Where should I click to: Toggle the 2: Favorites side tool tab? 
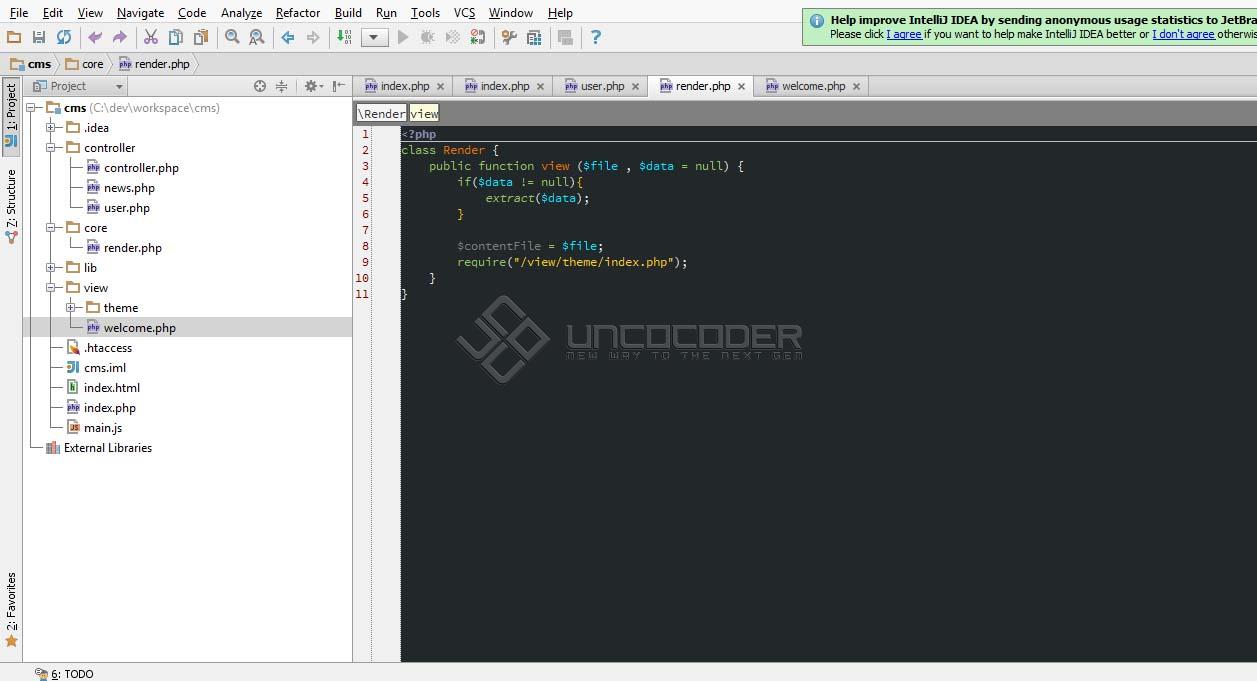(11, 609)
